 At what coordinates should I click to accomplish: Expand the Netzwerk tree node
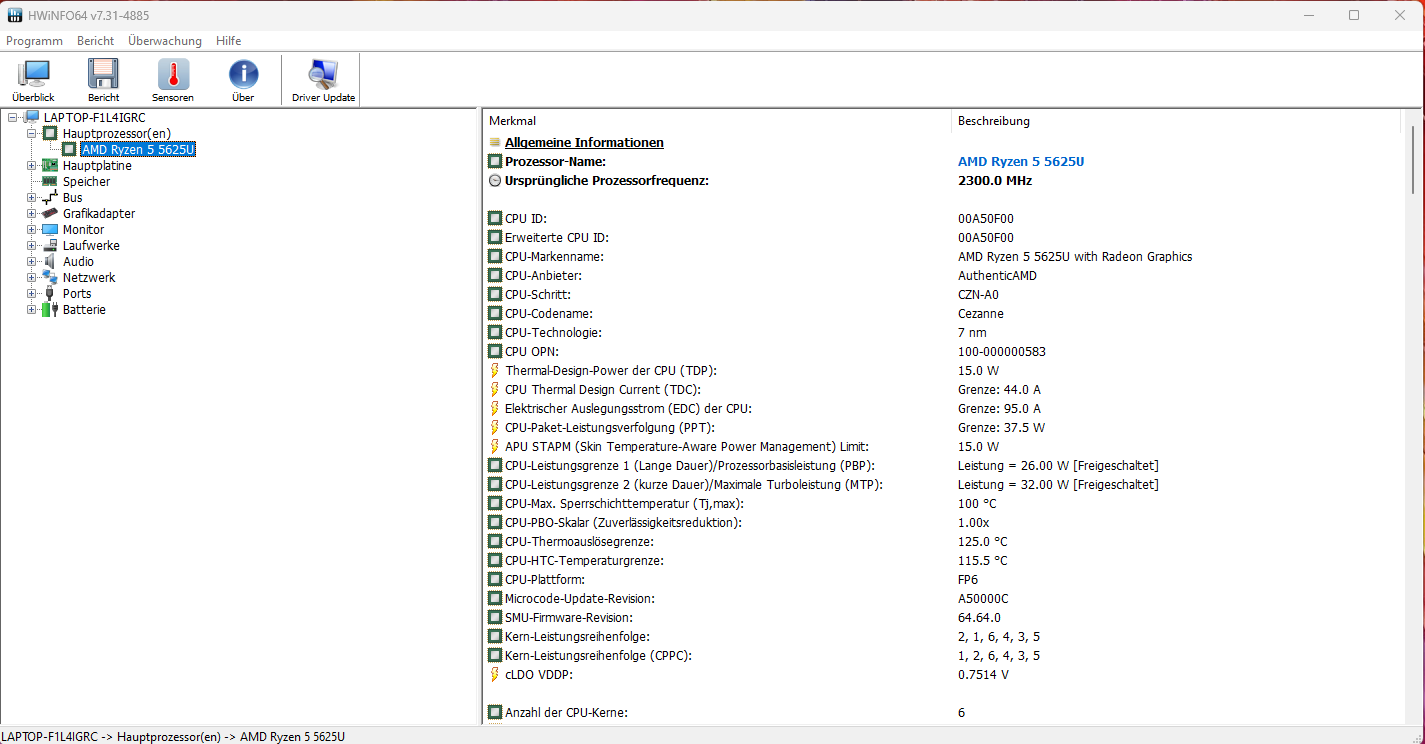point(31,278)
